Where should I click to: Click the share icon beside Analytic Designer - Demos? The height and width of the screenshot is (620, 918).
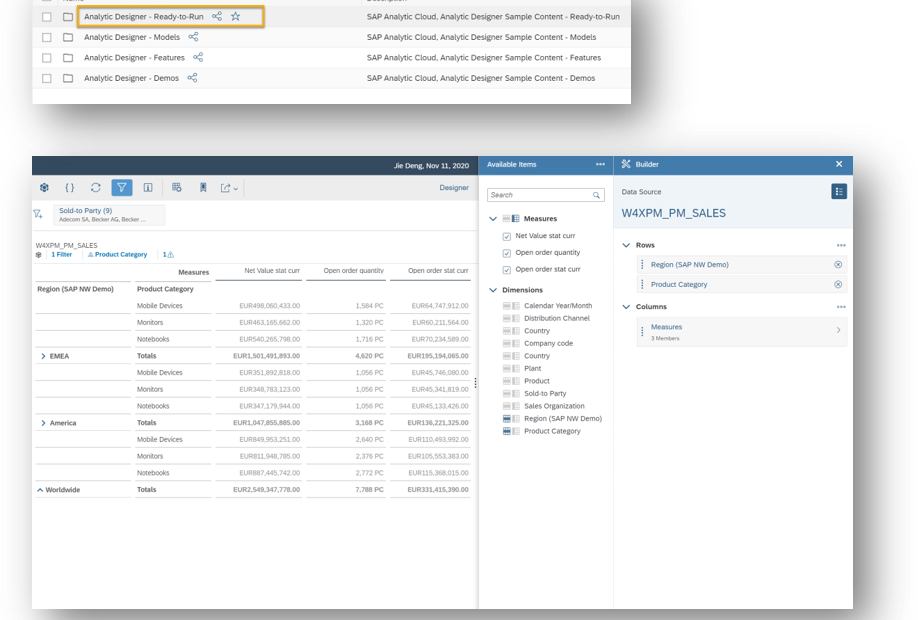192,78
